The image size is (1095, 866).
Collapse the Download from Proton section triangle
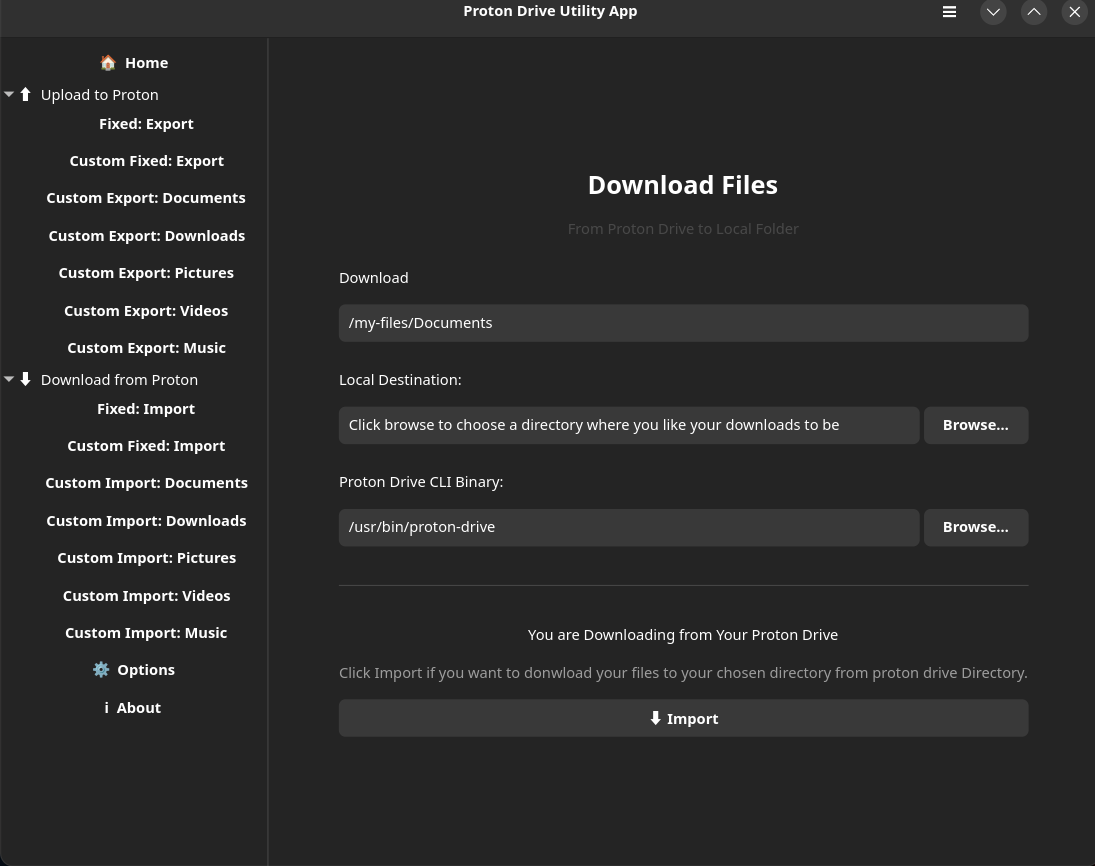(x=9, y=379)
